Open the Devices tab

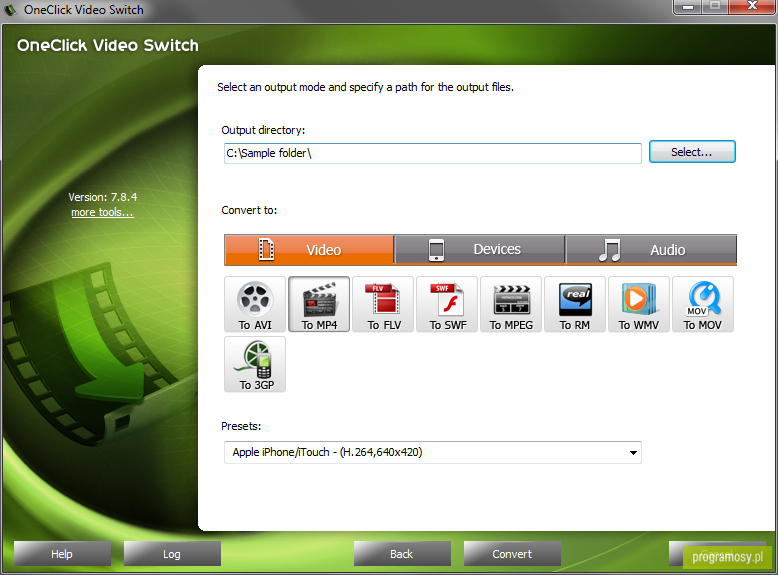[x=480, y=250]
